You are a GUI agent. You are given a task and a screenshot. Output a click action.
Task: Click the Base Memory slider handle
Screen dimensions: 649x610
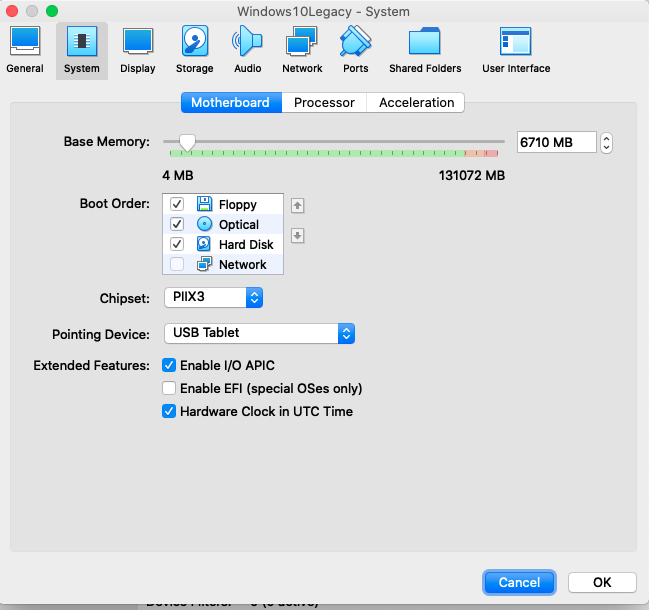coord(187,143)
